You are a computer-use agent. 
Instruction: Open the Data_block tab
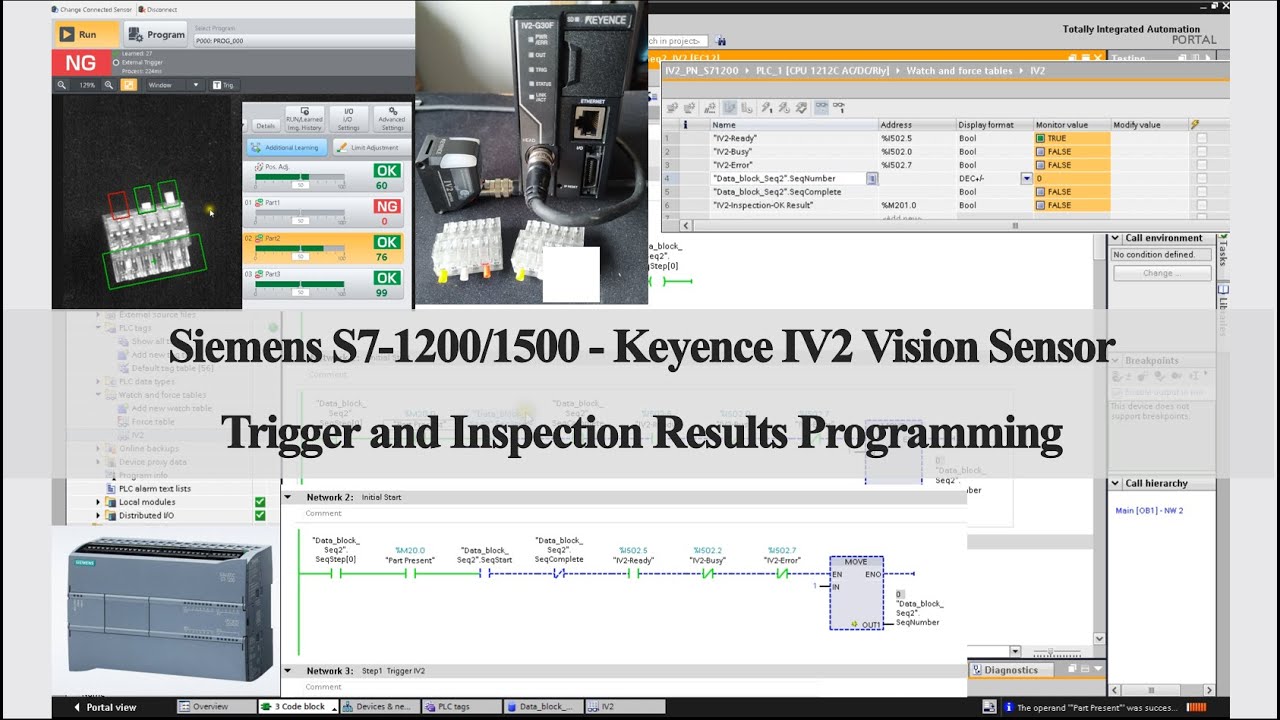544,706
